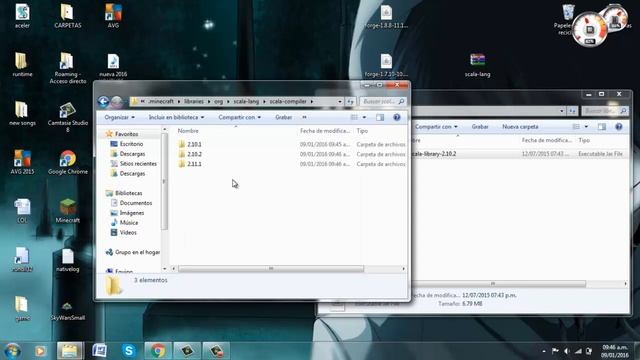The height and width of the screenshot is (360, 640).
Task: Open the Organizar dropdown menu
Action: click(119, 118)
